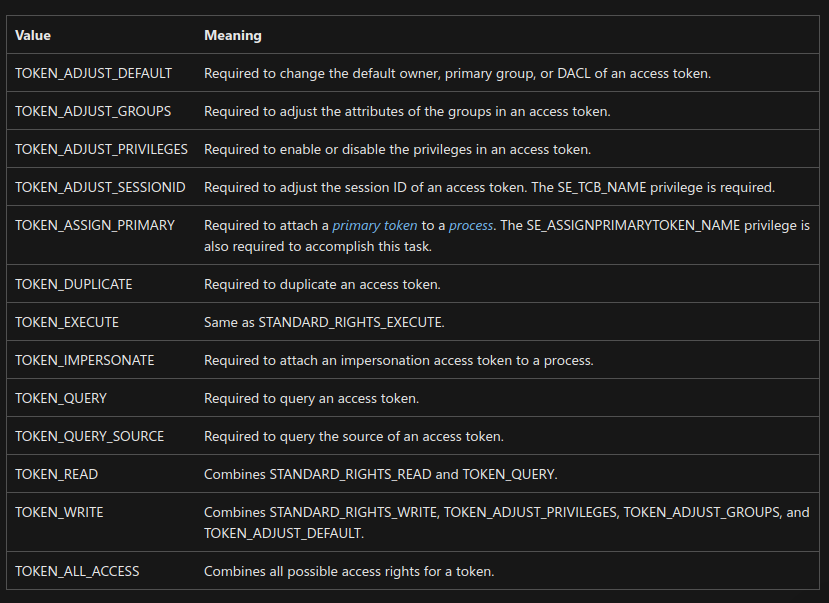Viewport: 829px width, 603px height.
Task: Open the "process" link
Action: click(471, 226)
